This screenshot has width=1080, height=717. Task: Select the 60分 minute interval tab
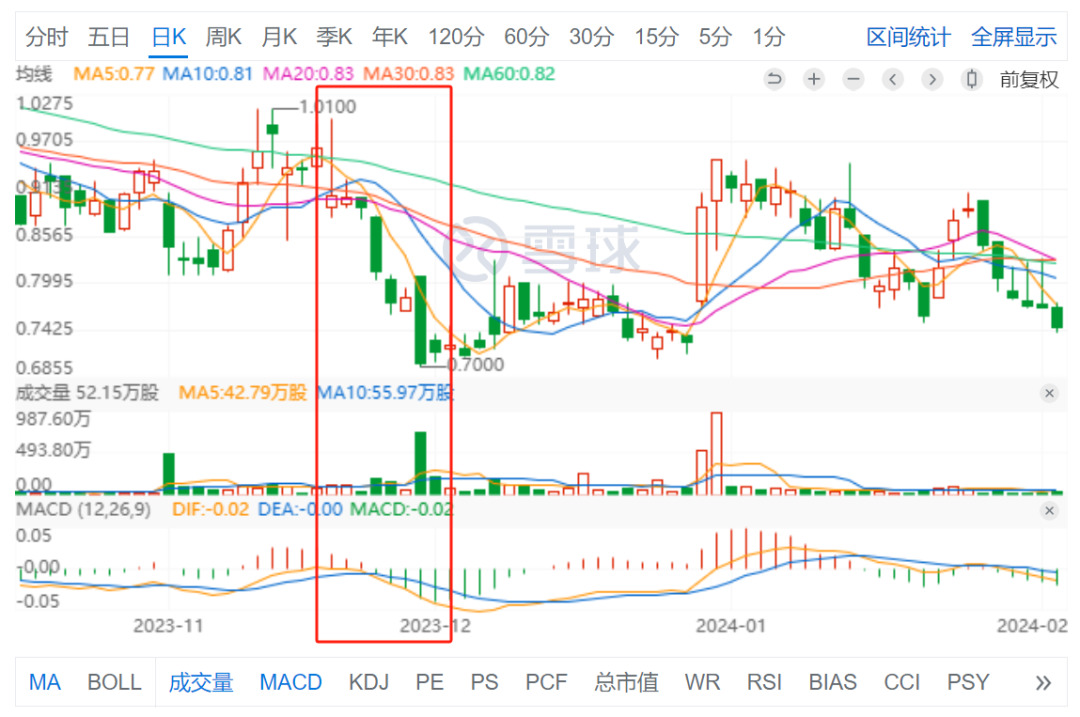tap(526, 37)
